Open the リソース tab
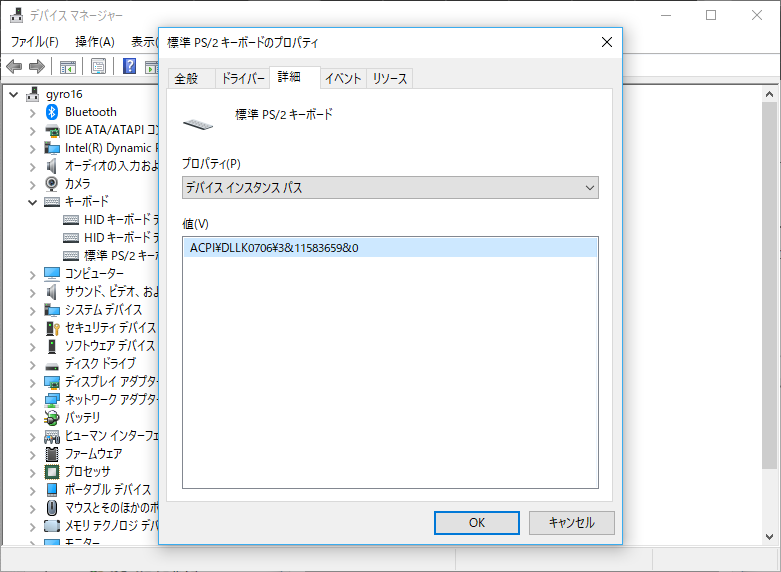 pyautogui.click(x=390, y=79)
